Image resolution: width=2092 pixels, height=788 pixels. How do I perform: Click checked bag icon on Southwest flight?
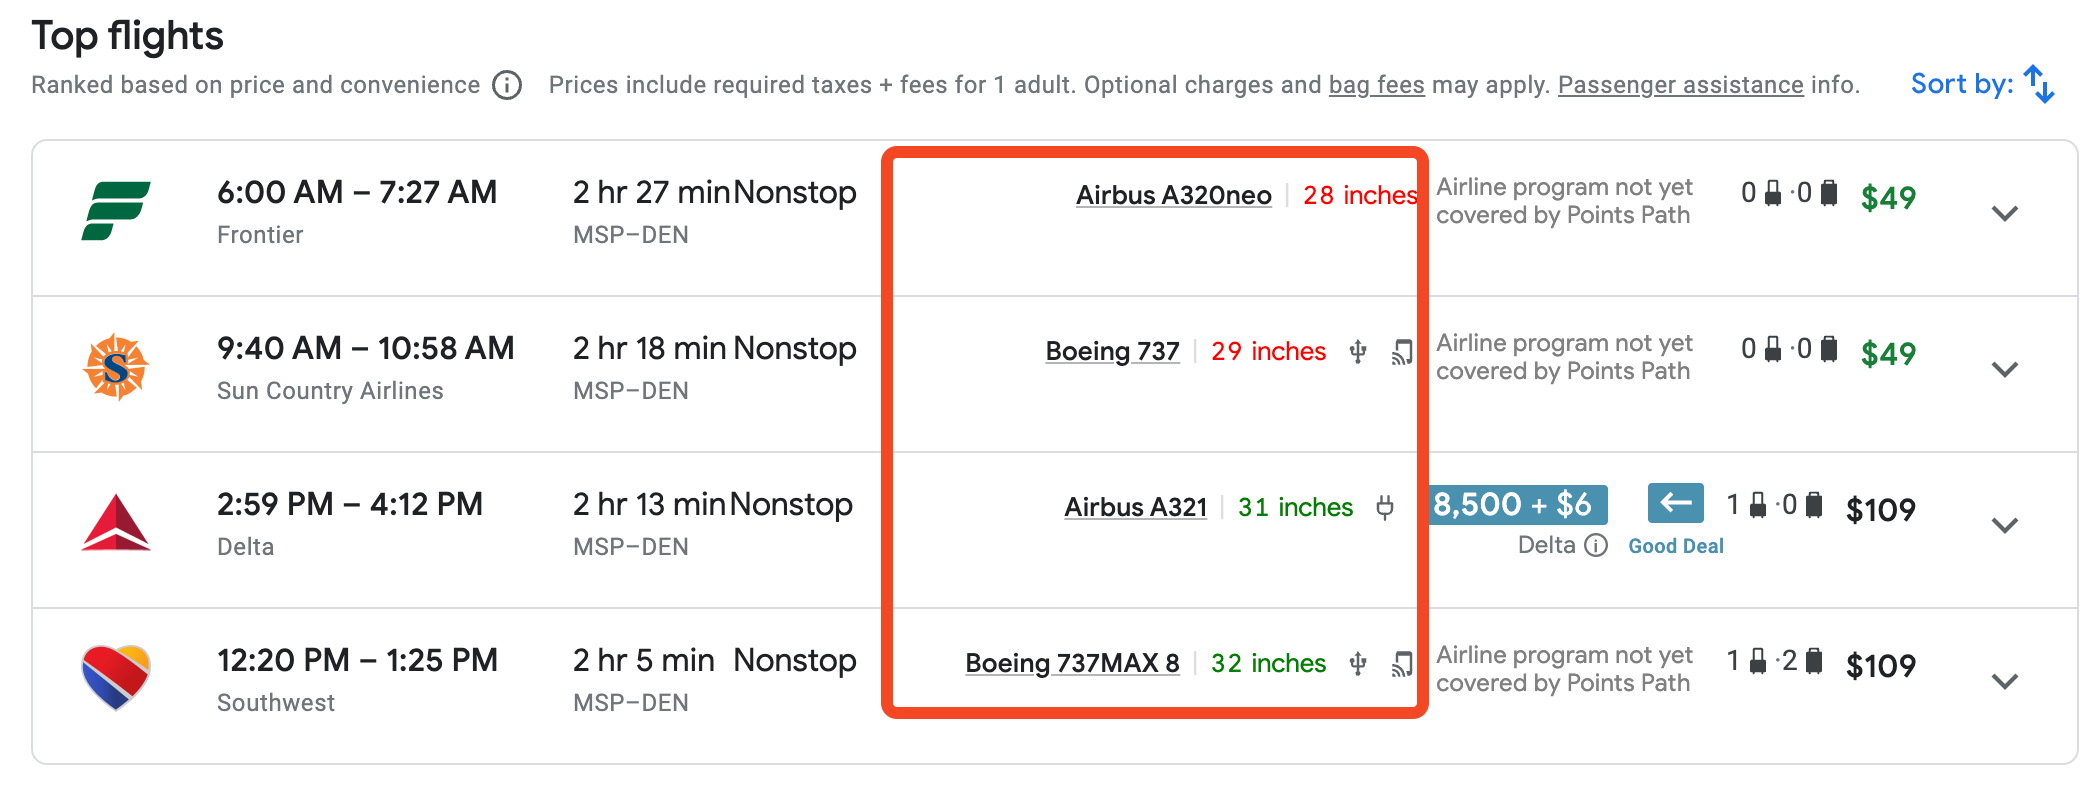(x=1814, y=661)
